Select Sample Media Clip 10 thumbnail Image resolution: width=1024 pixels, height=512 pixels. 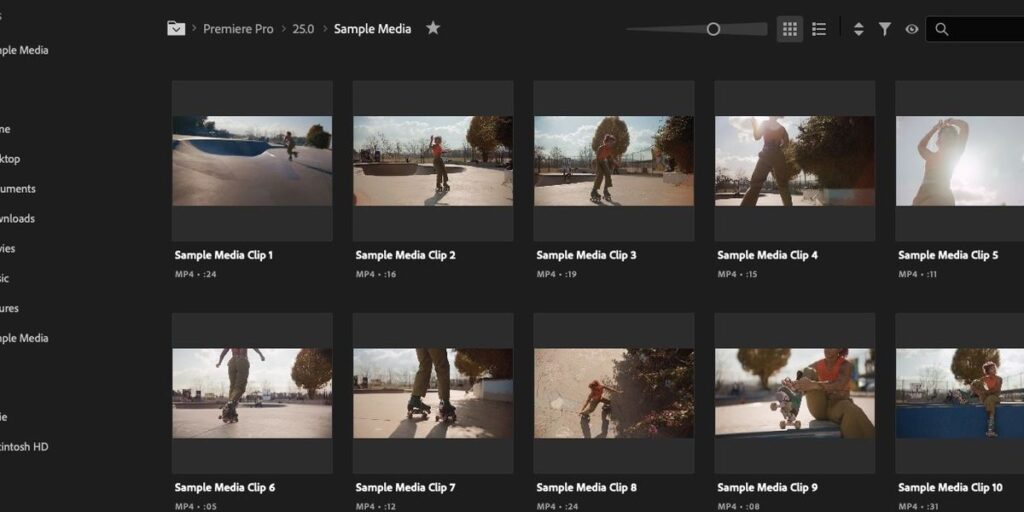click(x=960, y=393)
